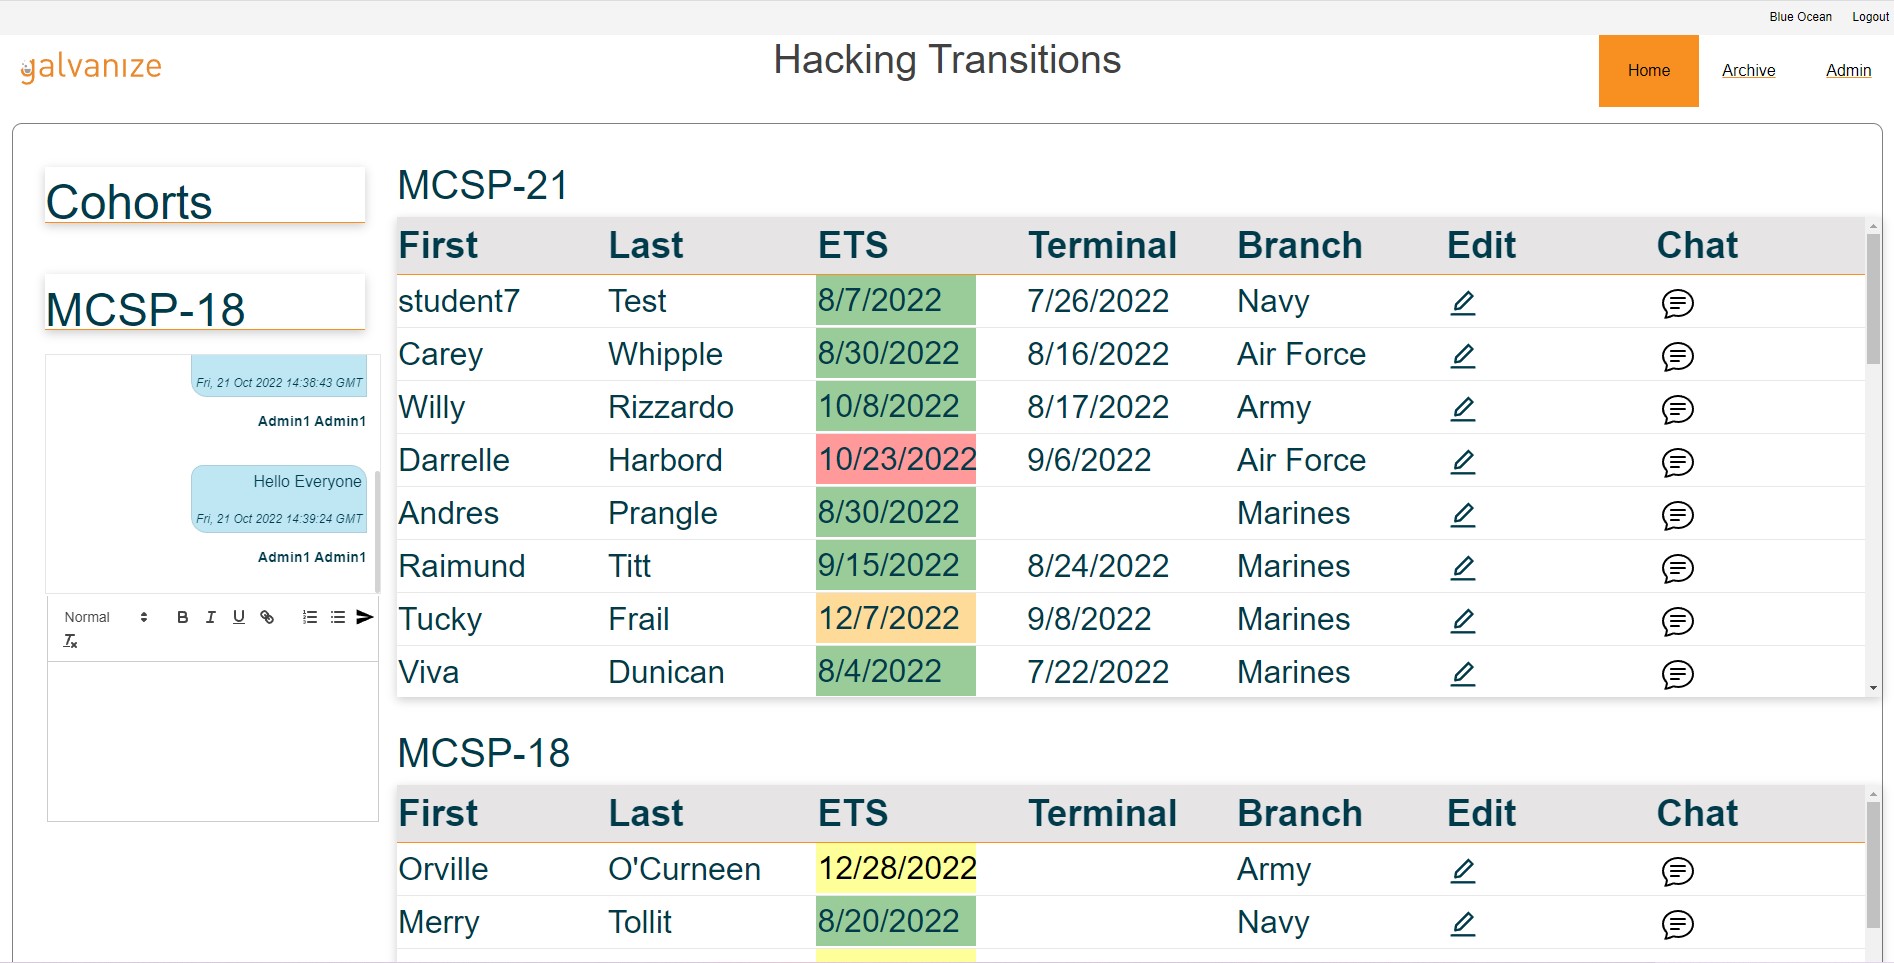Screen dimensions: 1894x963
Task: Switch to the Archive tab
Action: click(x=1748, y=70)
